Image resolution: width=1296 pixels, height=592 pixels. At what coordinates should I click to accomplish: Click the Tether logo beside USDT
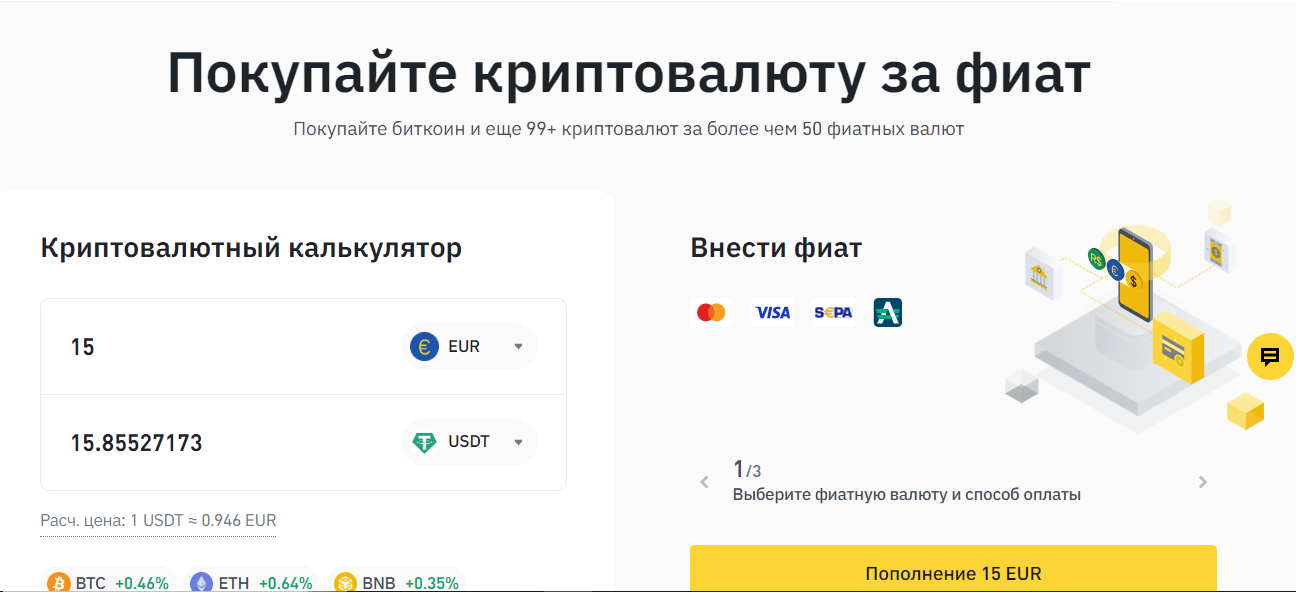pyautogui.click(x=424, y=441)
